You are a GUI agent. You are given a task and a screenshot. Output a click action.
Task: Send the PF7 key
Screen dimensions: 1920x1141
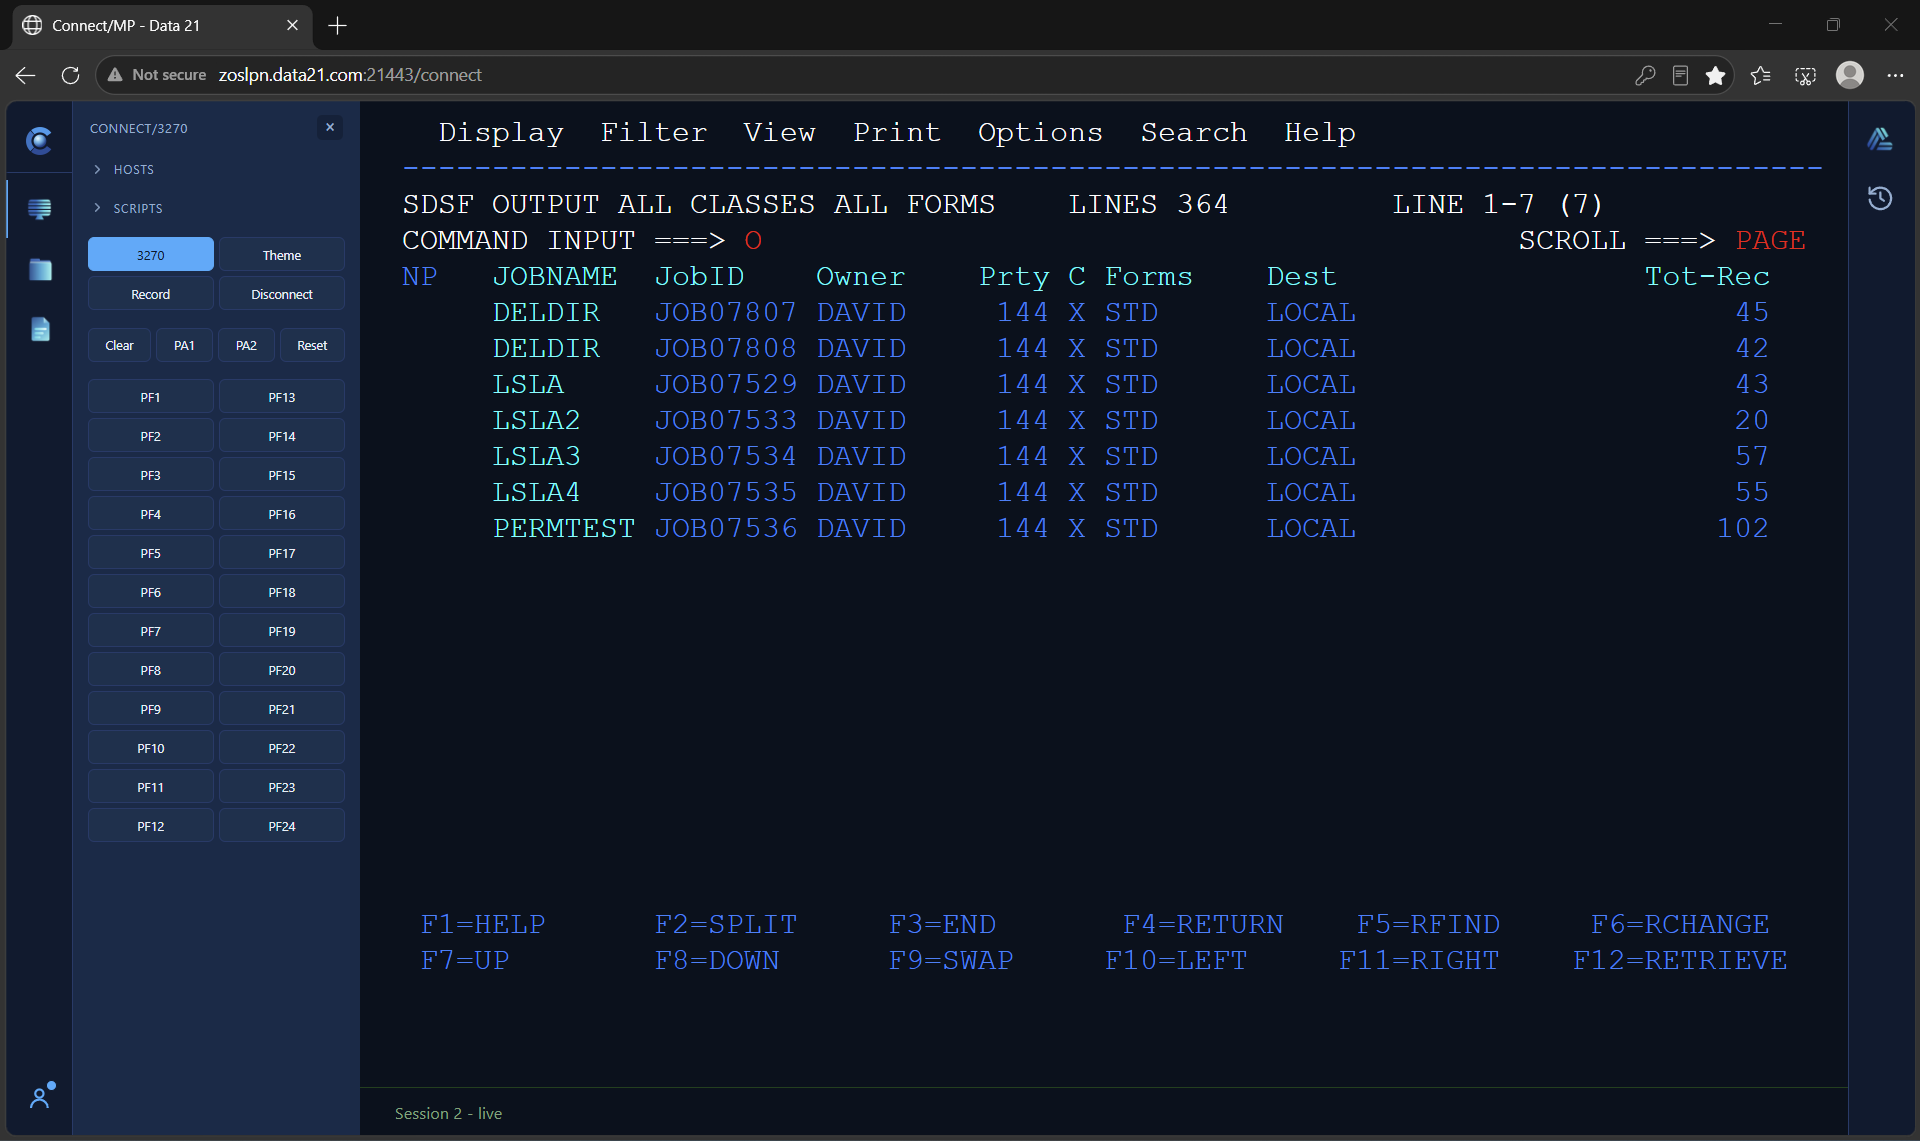(x=151, y=631)
